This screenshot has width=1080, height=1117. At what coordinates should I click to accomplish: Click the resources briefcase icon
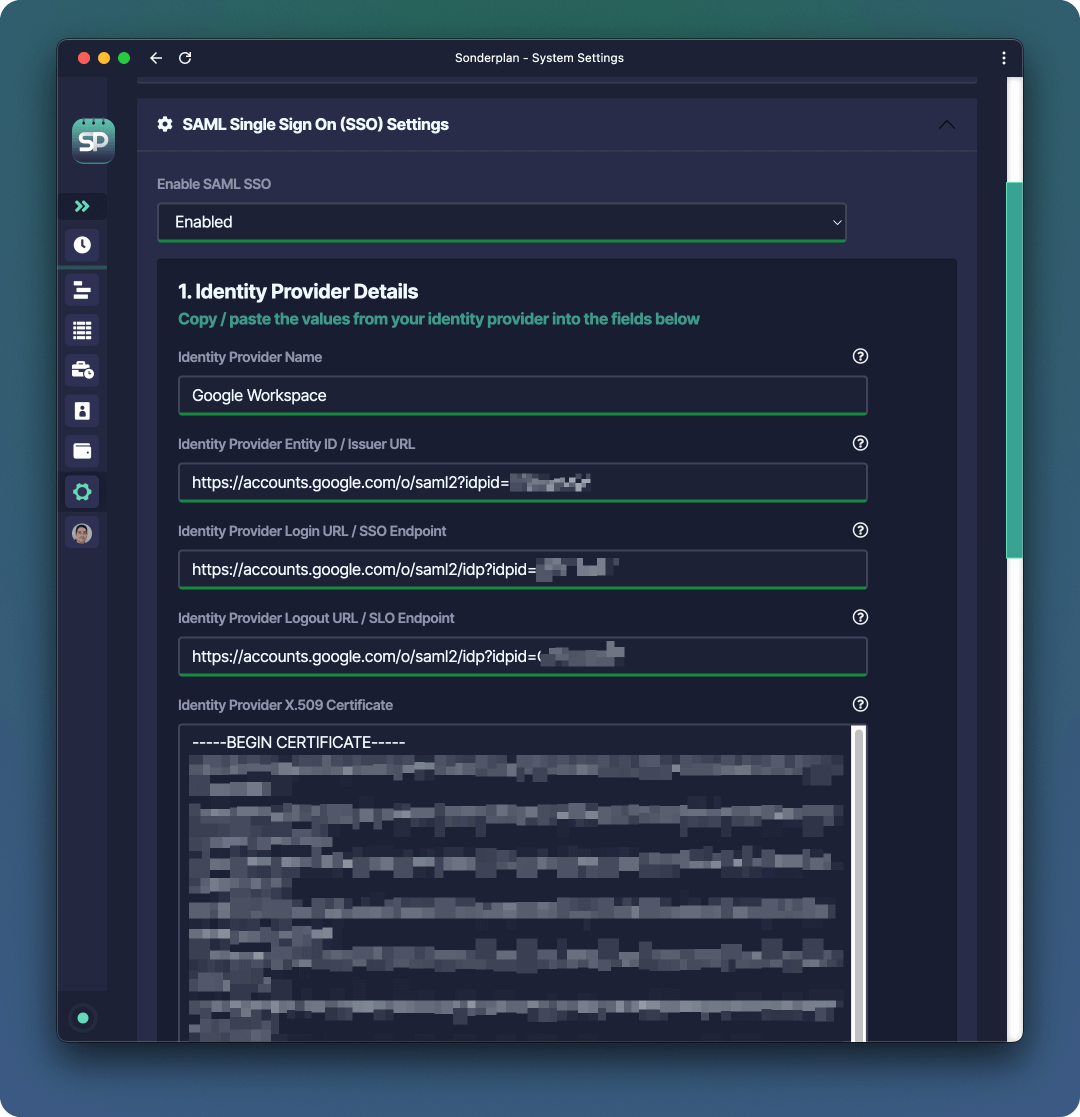point(82,370)
